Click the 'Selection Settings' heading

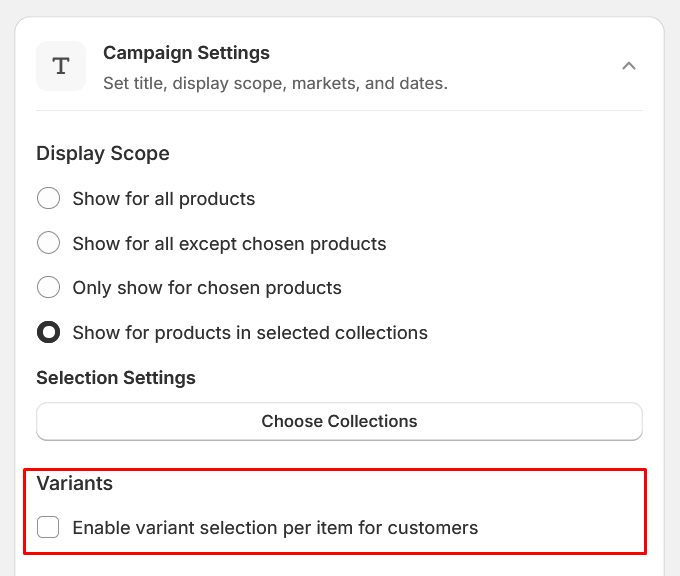pyautogui.click(x=116, y=377)
